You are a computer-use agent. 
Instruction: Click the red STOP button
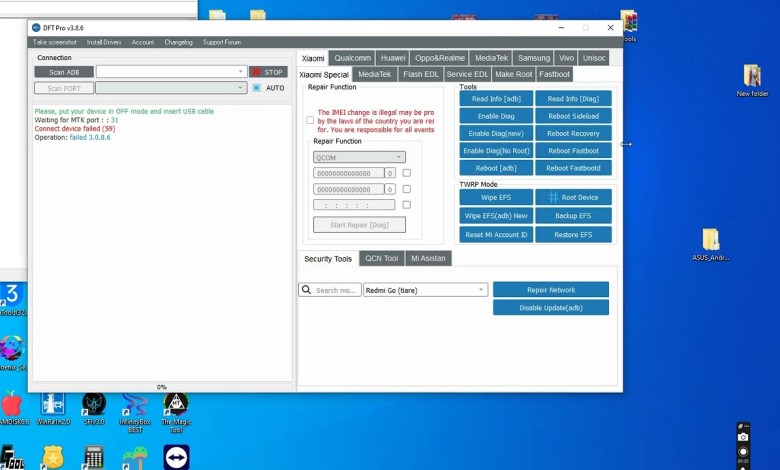(x=268, y=72)
